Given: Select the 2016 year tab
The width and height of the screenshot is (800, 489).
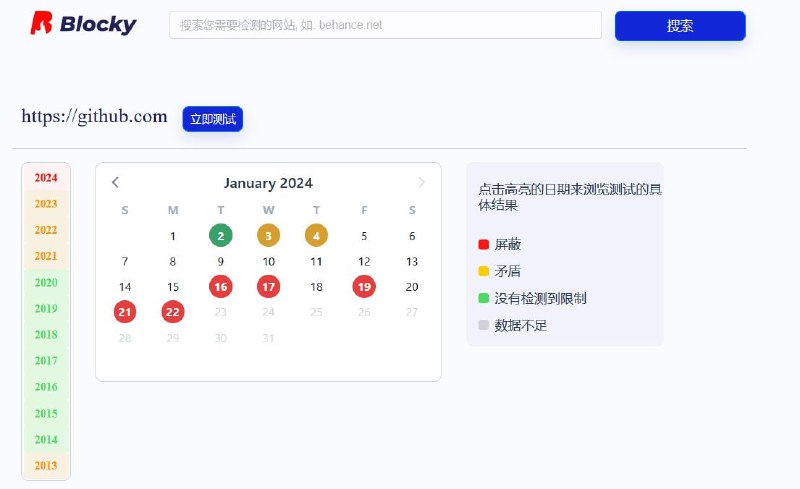Looking at the screenshot, I should tap(46, 387).
